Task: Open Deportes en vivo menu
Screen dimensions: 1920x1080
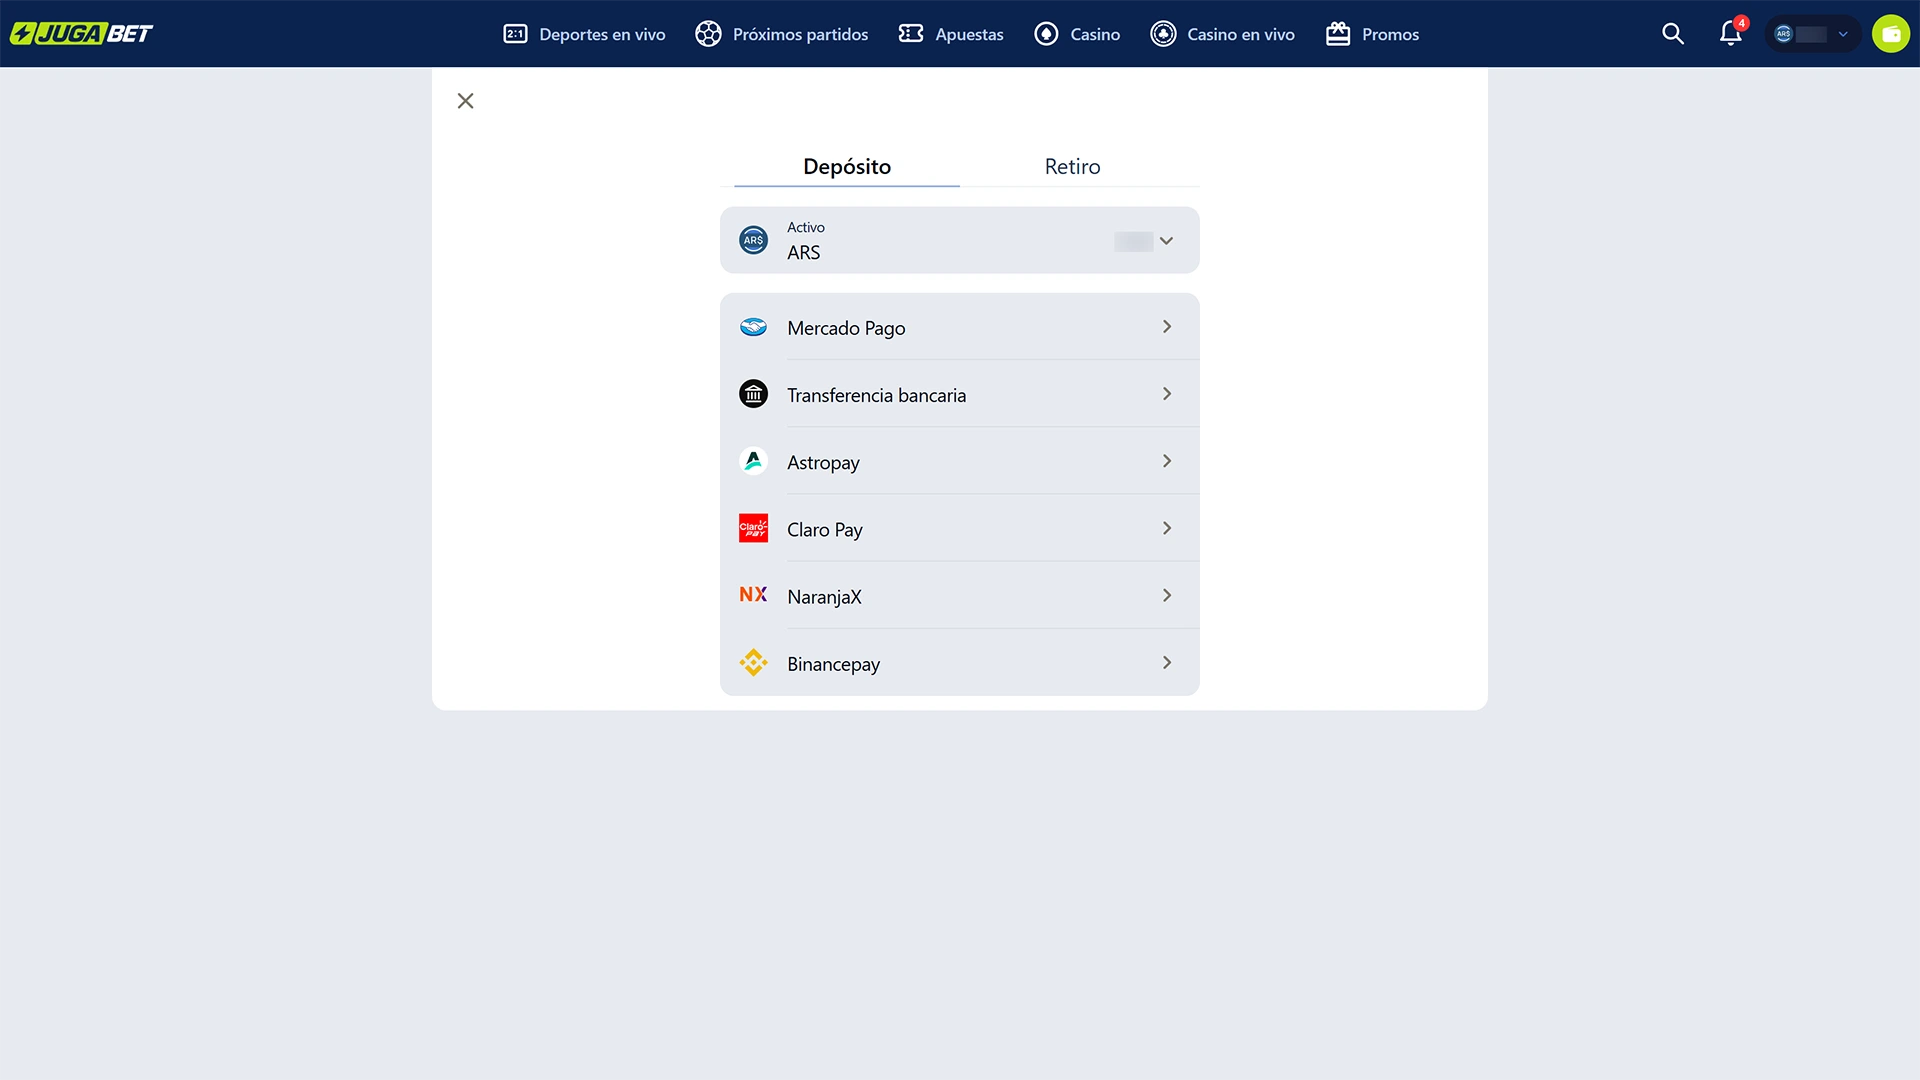Action: (584, 34)
